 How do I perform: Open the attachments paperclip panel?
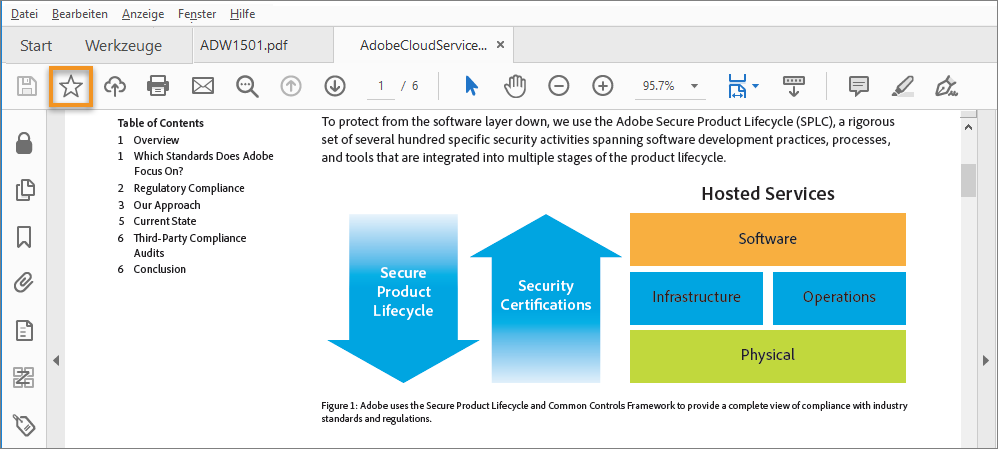coord(24,283)
